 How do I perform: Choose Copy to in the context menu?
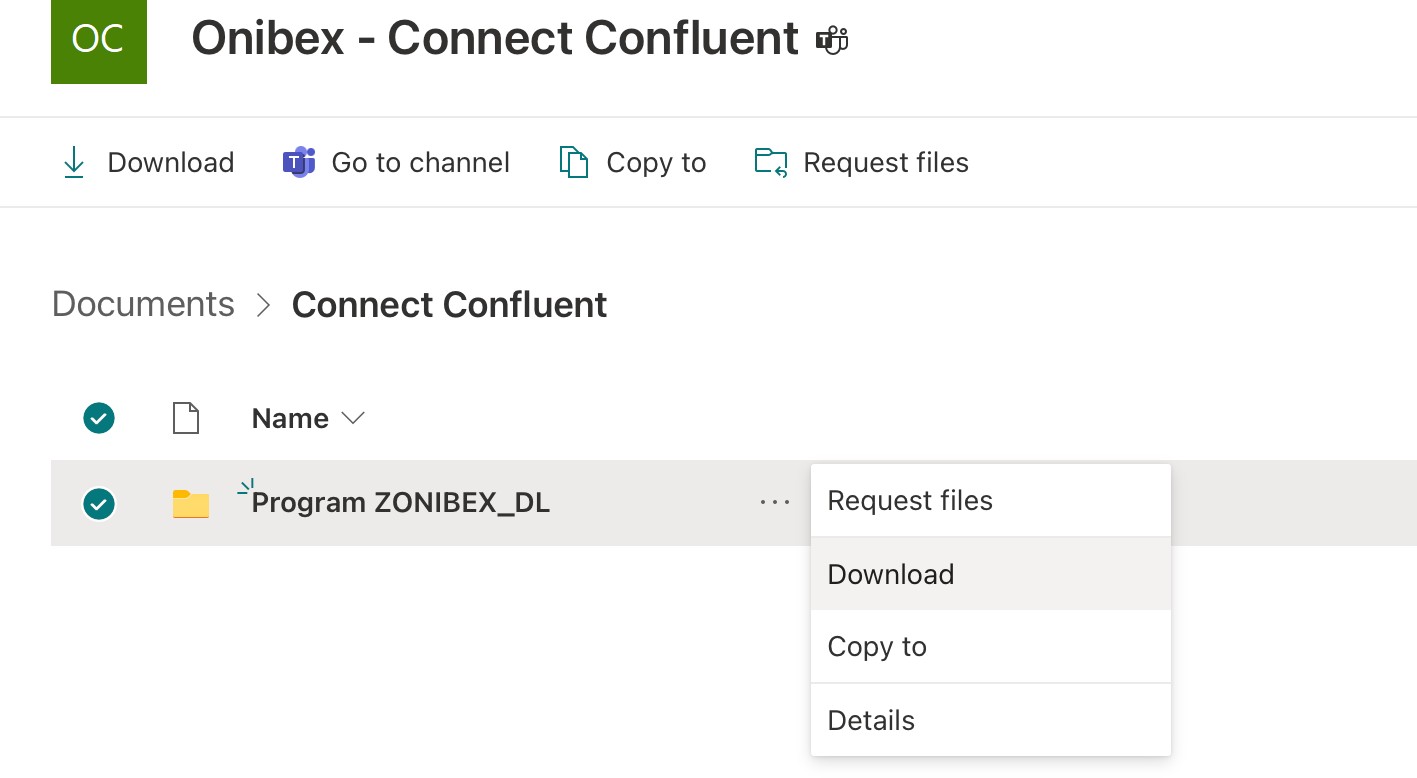877,647
